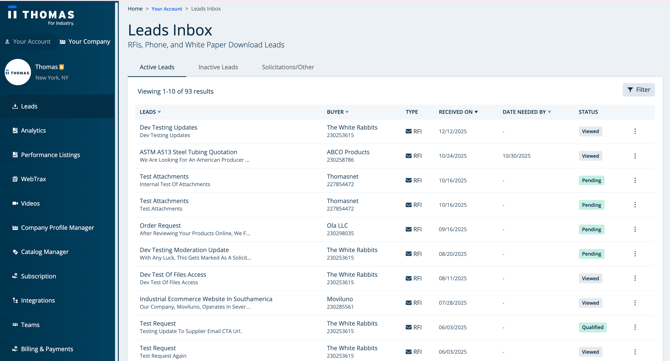The image size is (670, 361).
Task: Click RFI envelope icon for ABCO Products row
Action: 408,156
